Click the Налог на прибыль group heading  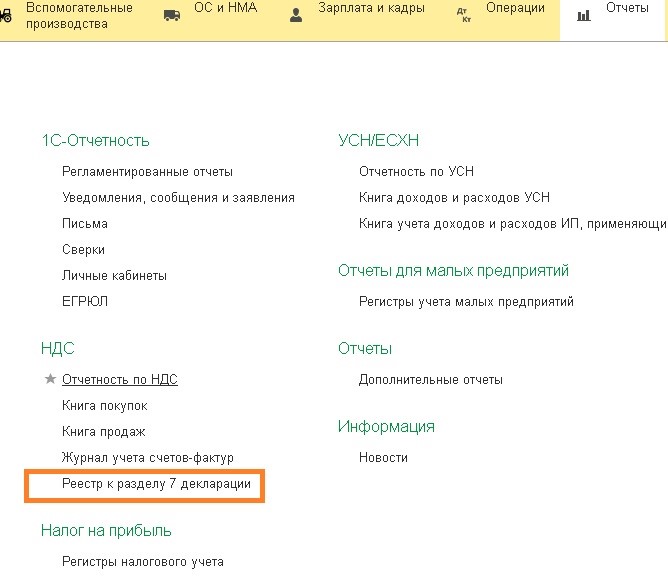(x=106, y=530)
